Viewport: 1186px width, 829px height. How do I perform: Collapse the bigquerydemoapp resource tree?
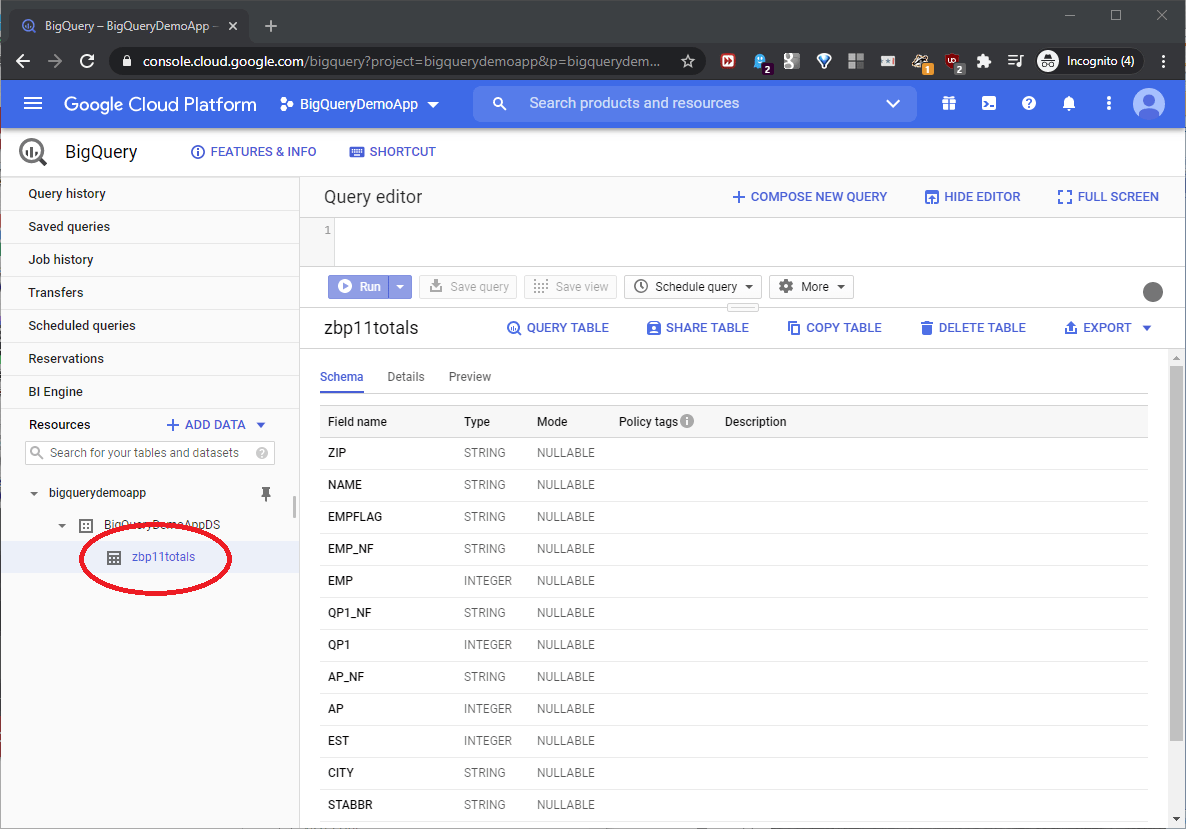[x=35, y=492]
